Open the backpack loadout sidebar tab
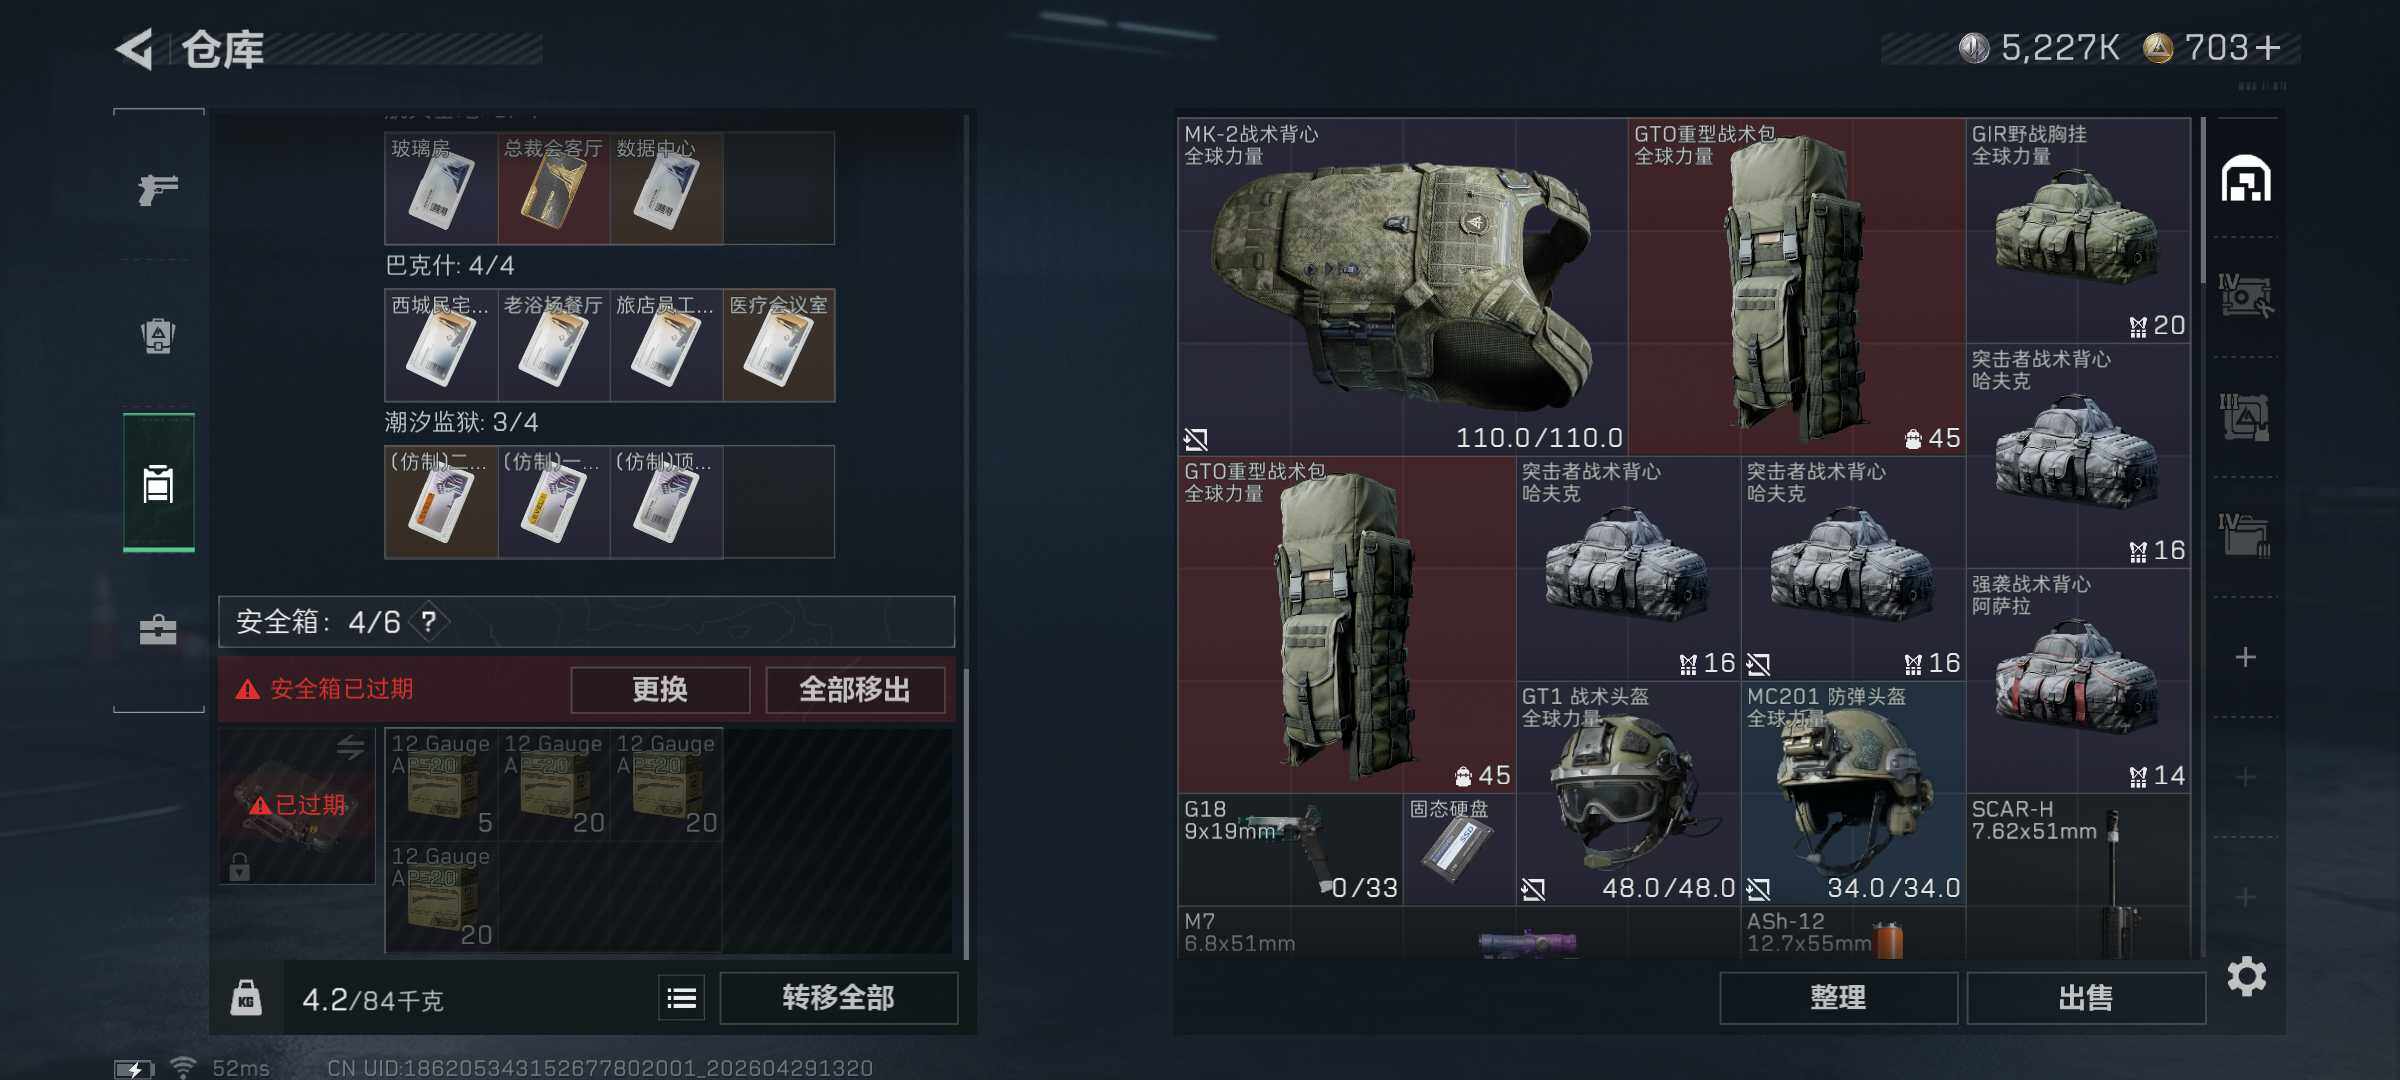This screenshot has width=2400, height=1080. 158,335
